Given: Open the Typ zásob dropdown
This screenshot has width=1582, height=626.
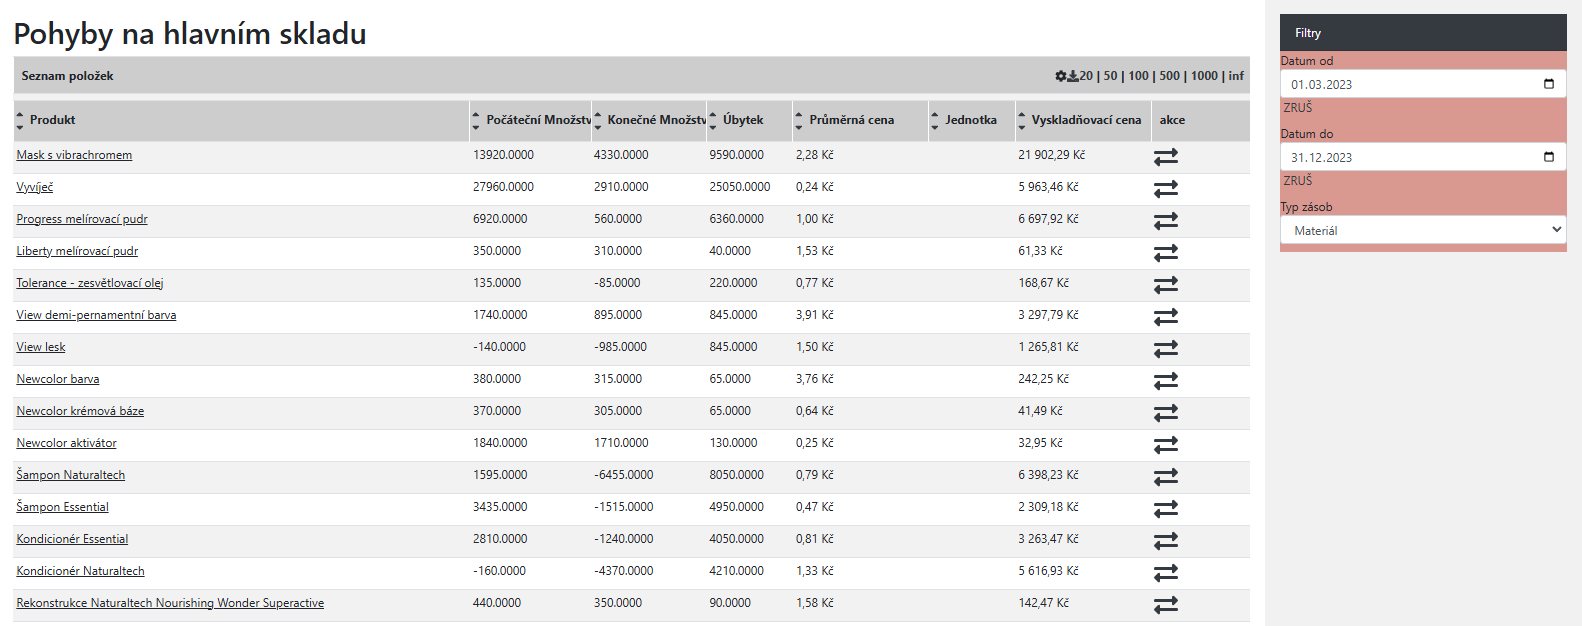Looking at the screenshot, I should (1423, 230).
